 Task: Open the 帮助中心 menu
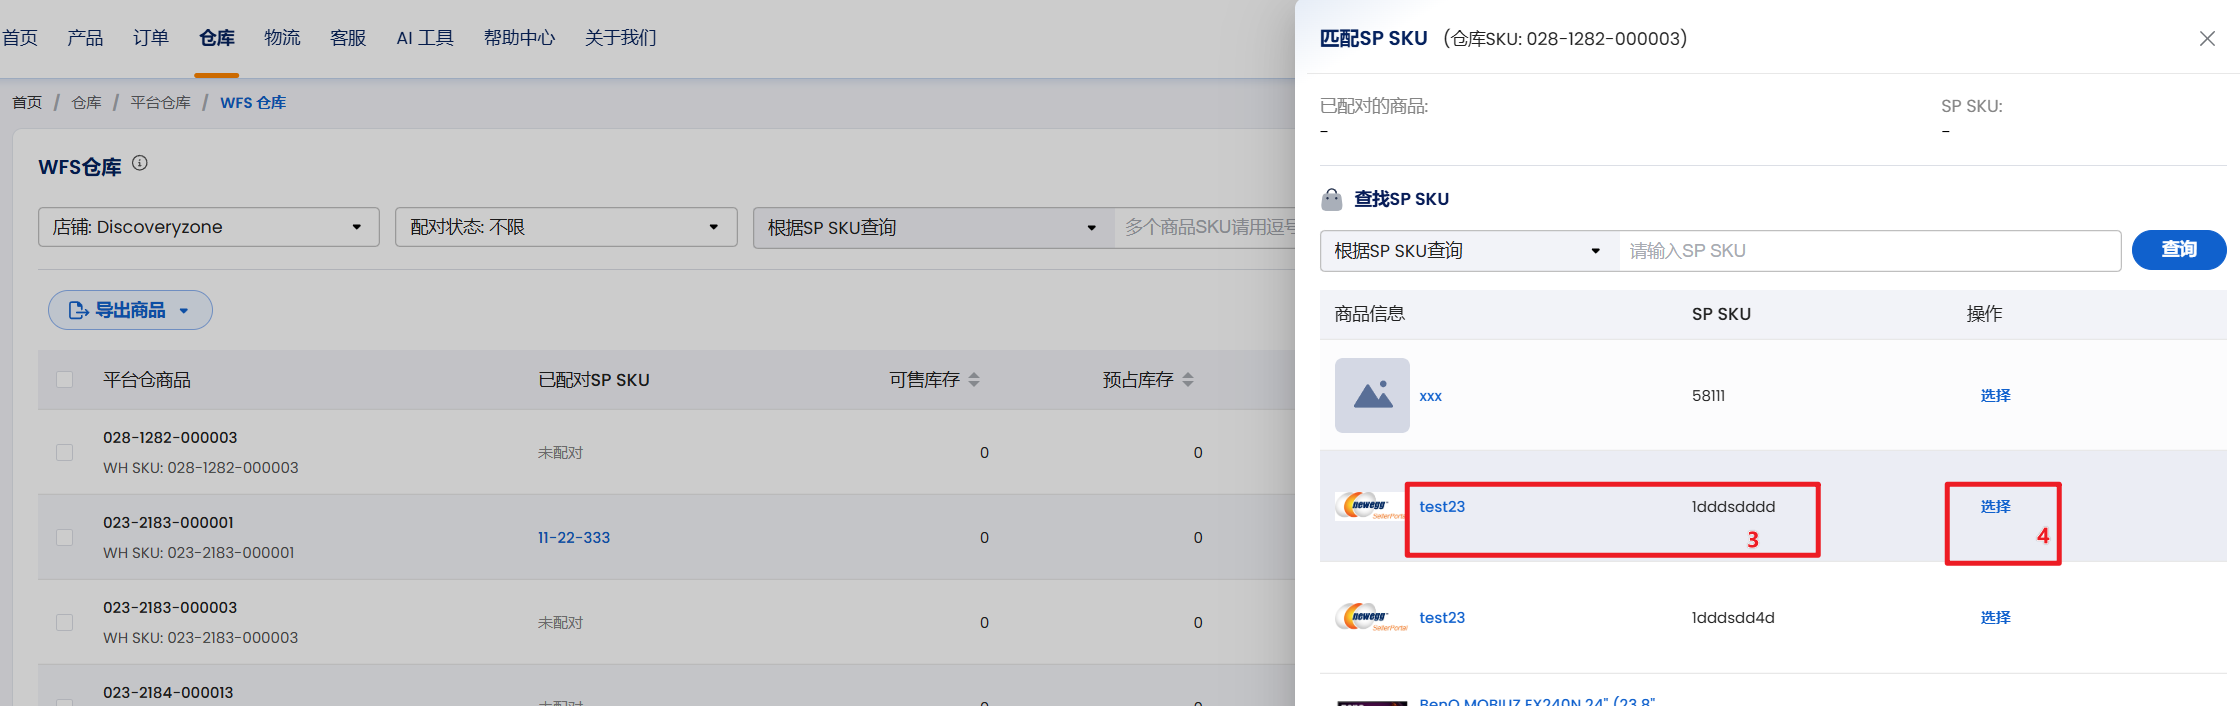(519, 38)
